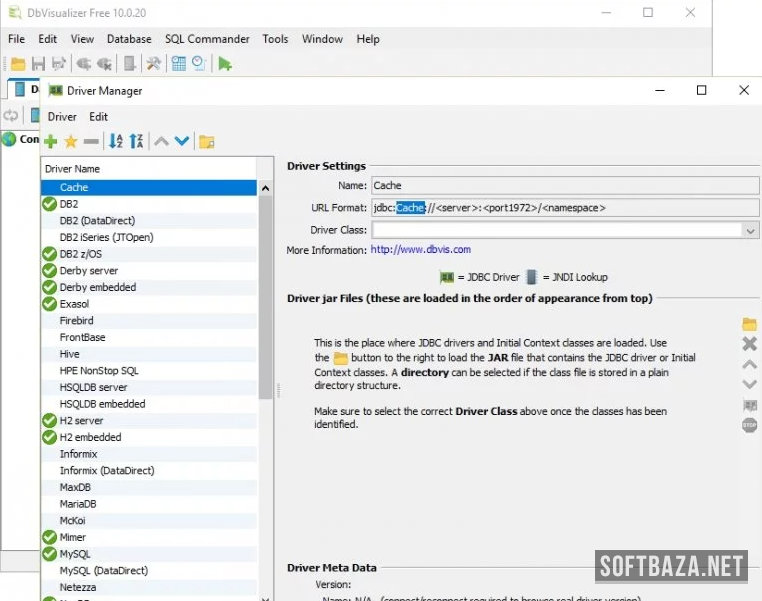Click green run arrow in main toolbar
This screenshot has height=601, width=762.
pyautogui.click(x=225, y=64)
